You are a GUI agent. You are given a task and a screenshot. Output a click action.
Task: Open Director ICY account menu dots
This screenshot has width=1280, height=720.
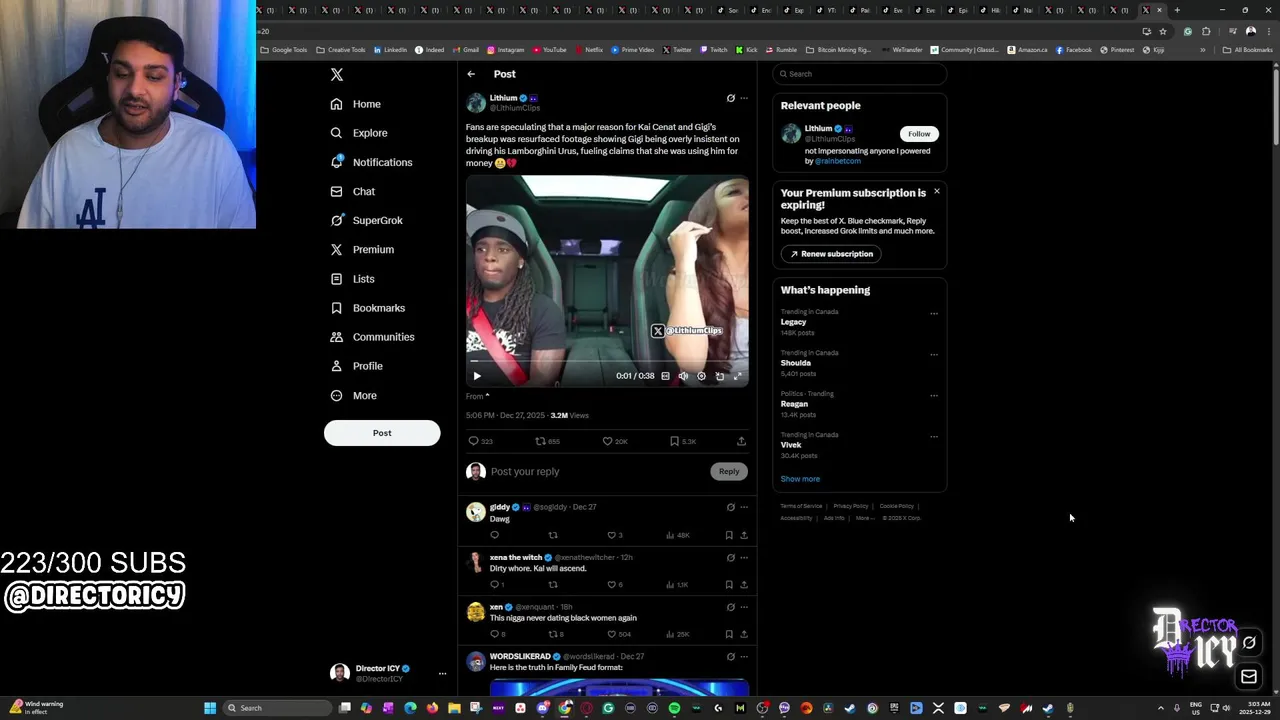442,673
